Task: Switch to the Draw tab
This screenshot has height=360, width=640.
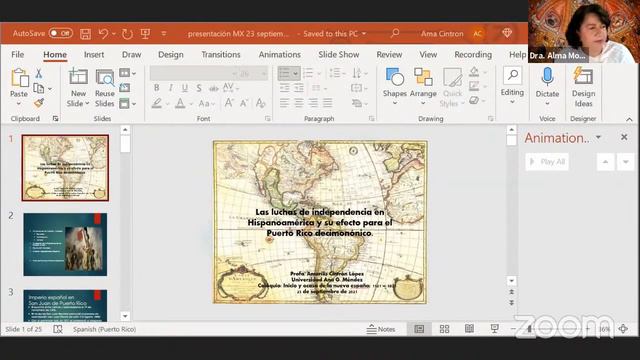Action: (131, 54)
